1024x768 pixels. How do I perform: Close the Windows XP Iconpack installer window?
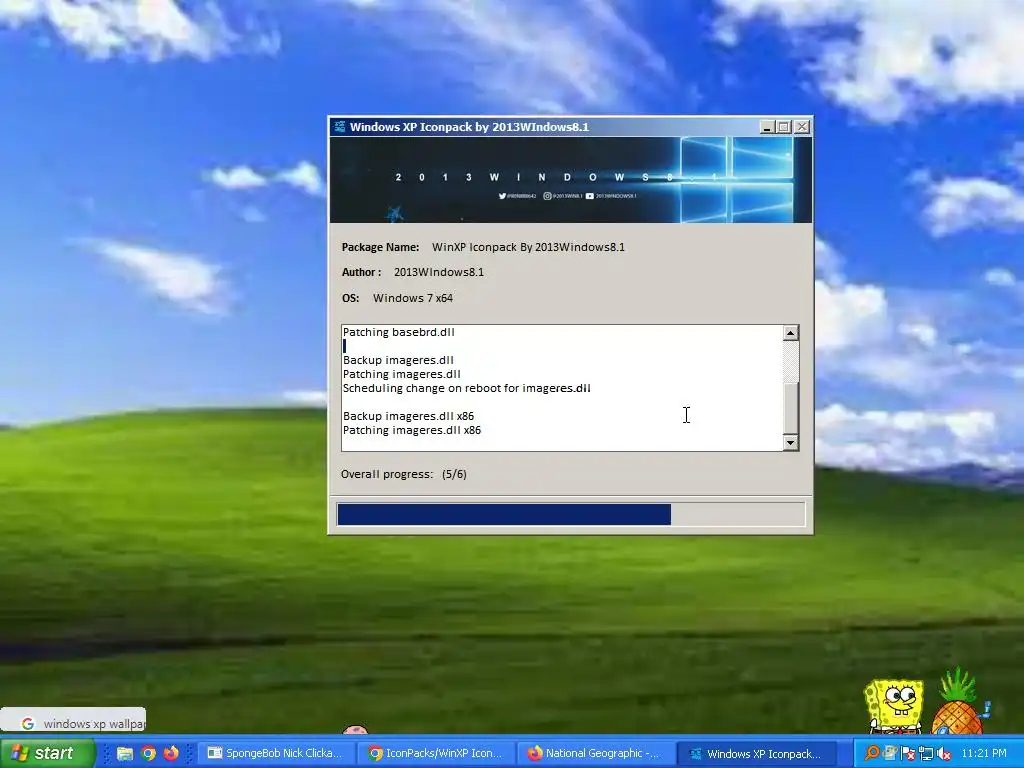click(x=802, y=127)
